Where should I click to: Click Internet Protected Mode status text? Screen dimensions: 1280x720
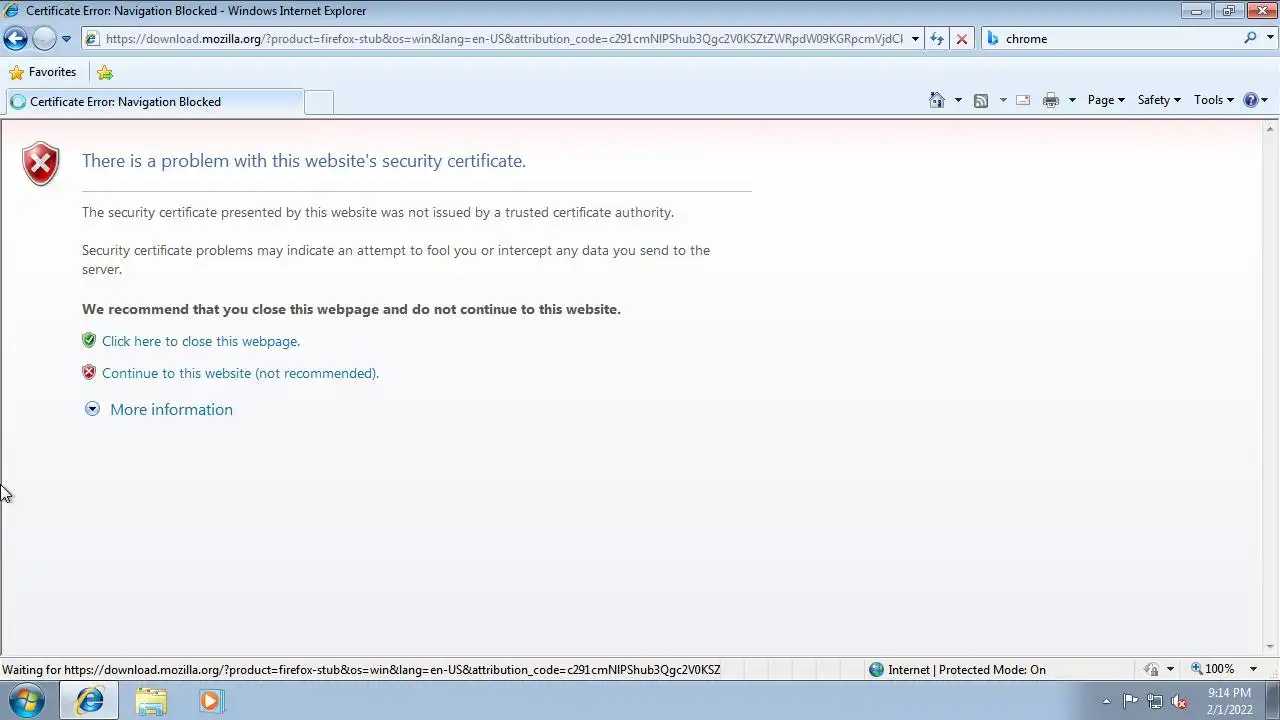coord(967,670)
